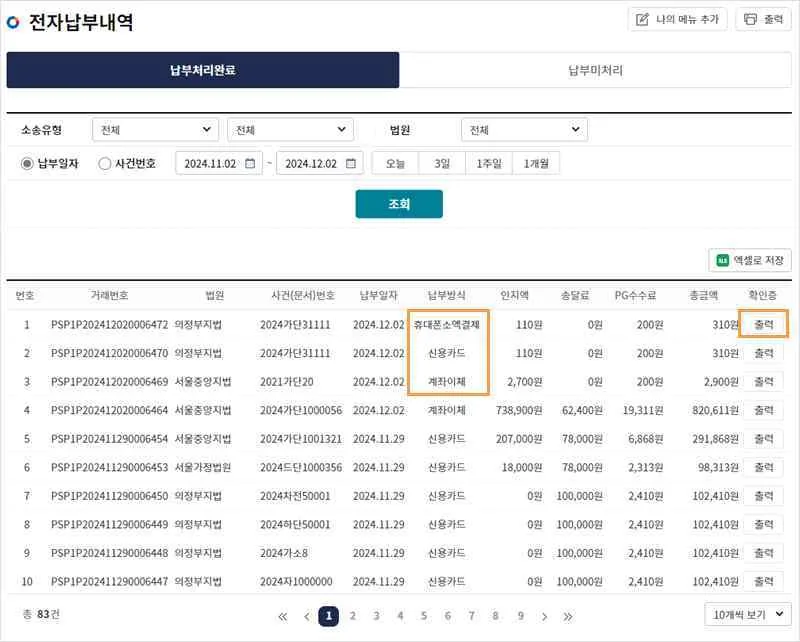Screen dimensions: 800x642
Task: Print the certificate for row 5
Action: point(763,439)
